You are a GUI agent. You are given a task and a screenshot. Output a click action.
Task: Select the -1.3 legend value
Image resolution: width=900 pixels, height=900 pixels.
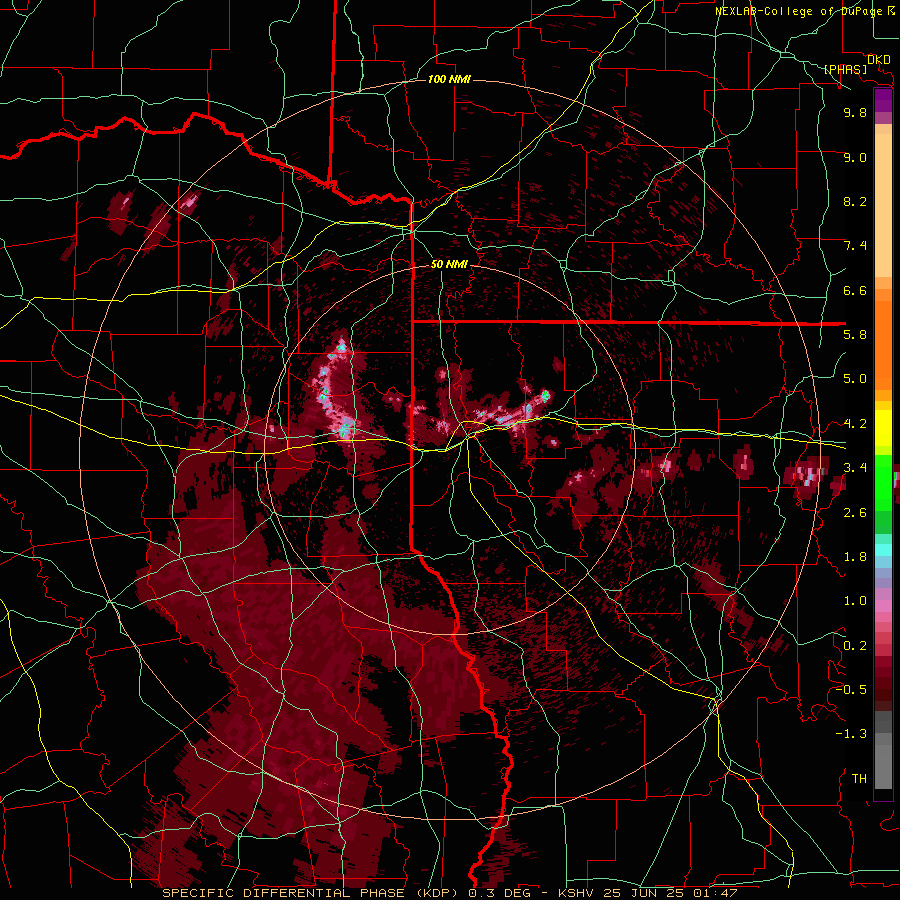[x=851, y=734]
